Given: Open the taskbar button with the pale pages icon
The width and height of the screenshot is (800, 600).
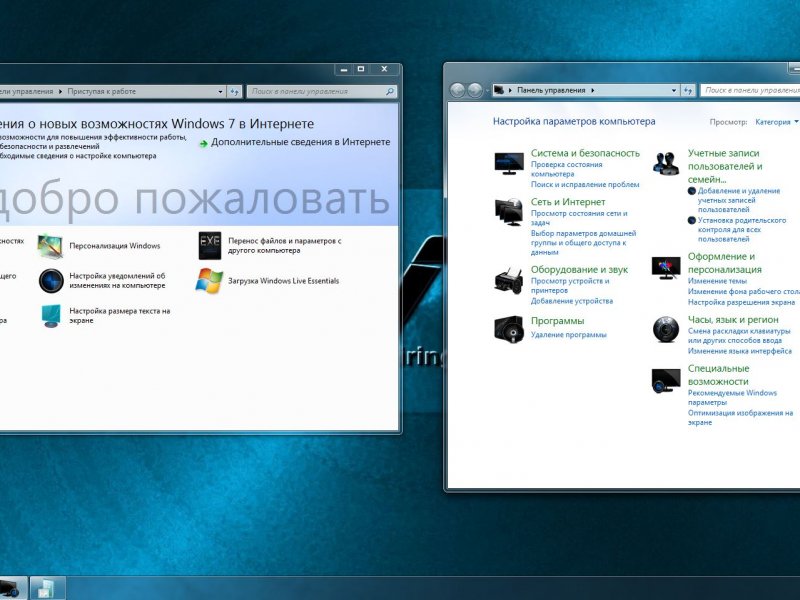Looking at the screenshot, I should (x=48, y=588).
